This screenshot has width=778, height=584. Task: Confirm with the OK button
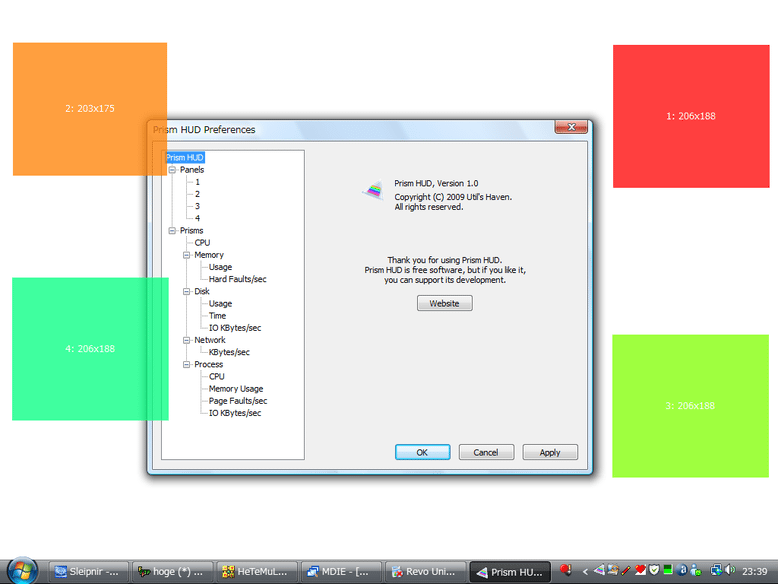pos(422,452)
